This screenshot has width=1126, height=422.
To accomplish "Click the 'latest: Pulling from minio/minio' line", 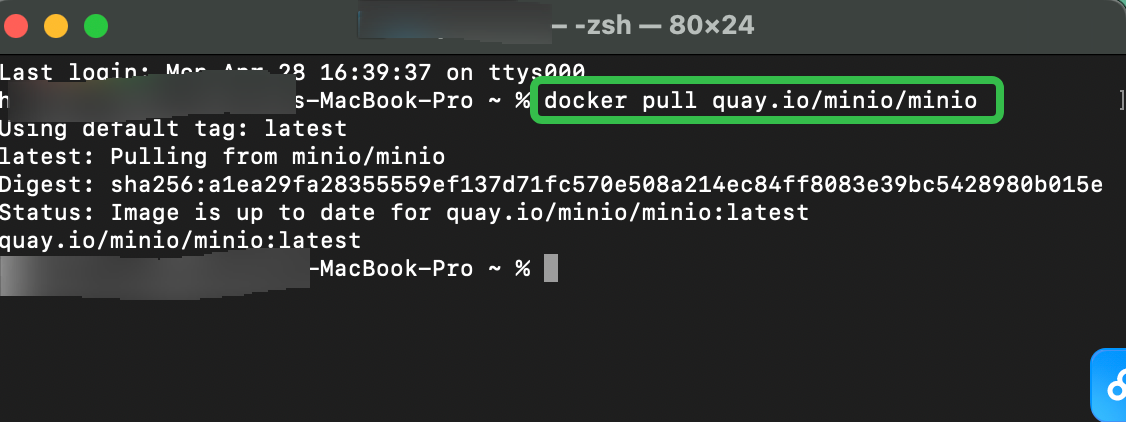I will 222,156.
